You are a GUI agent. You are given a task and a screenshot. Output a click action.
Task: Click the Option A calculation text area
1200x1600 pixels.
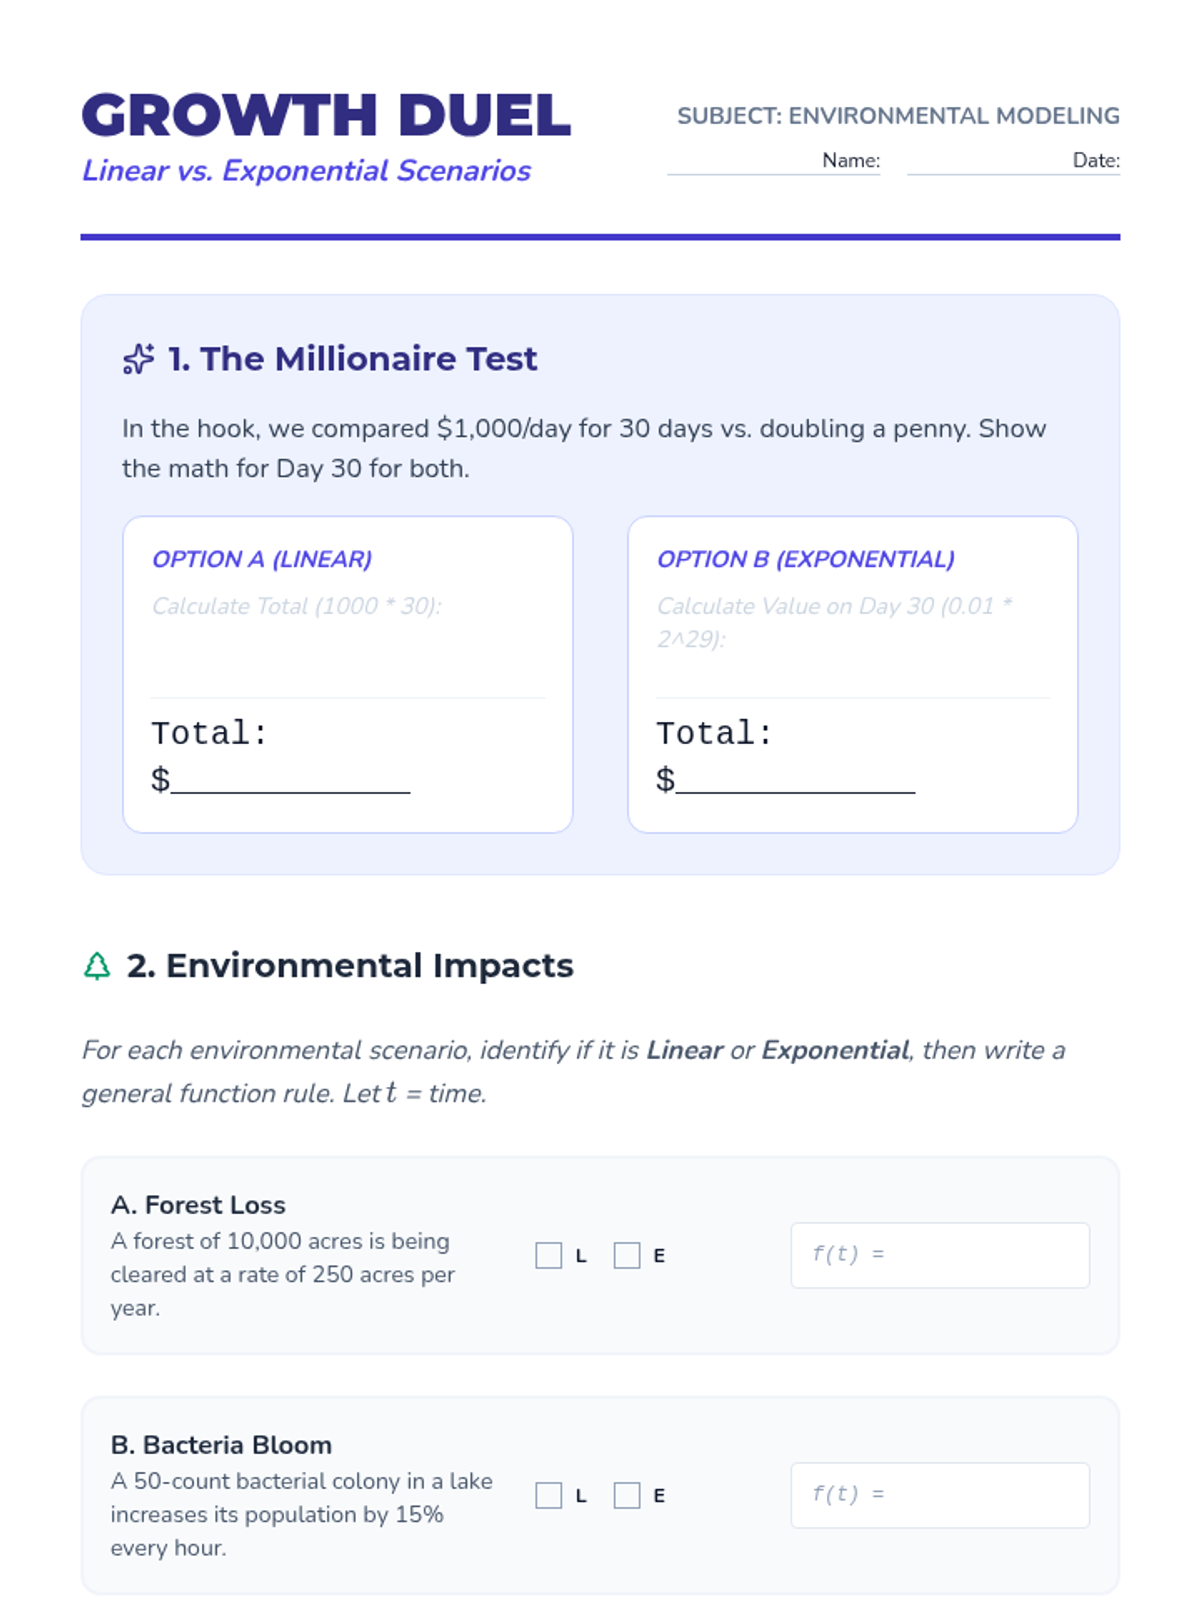click(x=348, y=639)
